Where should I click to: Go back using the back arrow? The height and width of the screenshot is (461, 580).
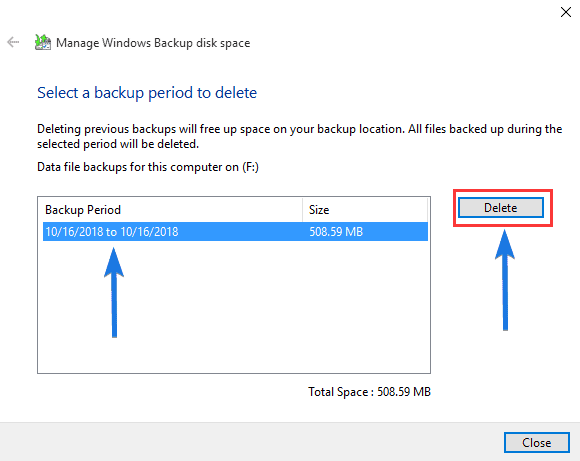(13, 42)
